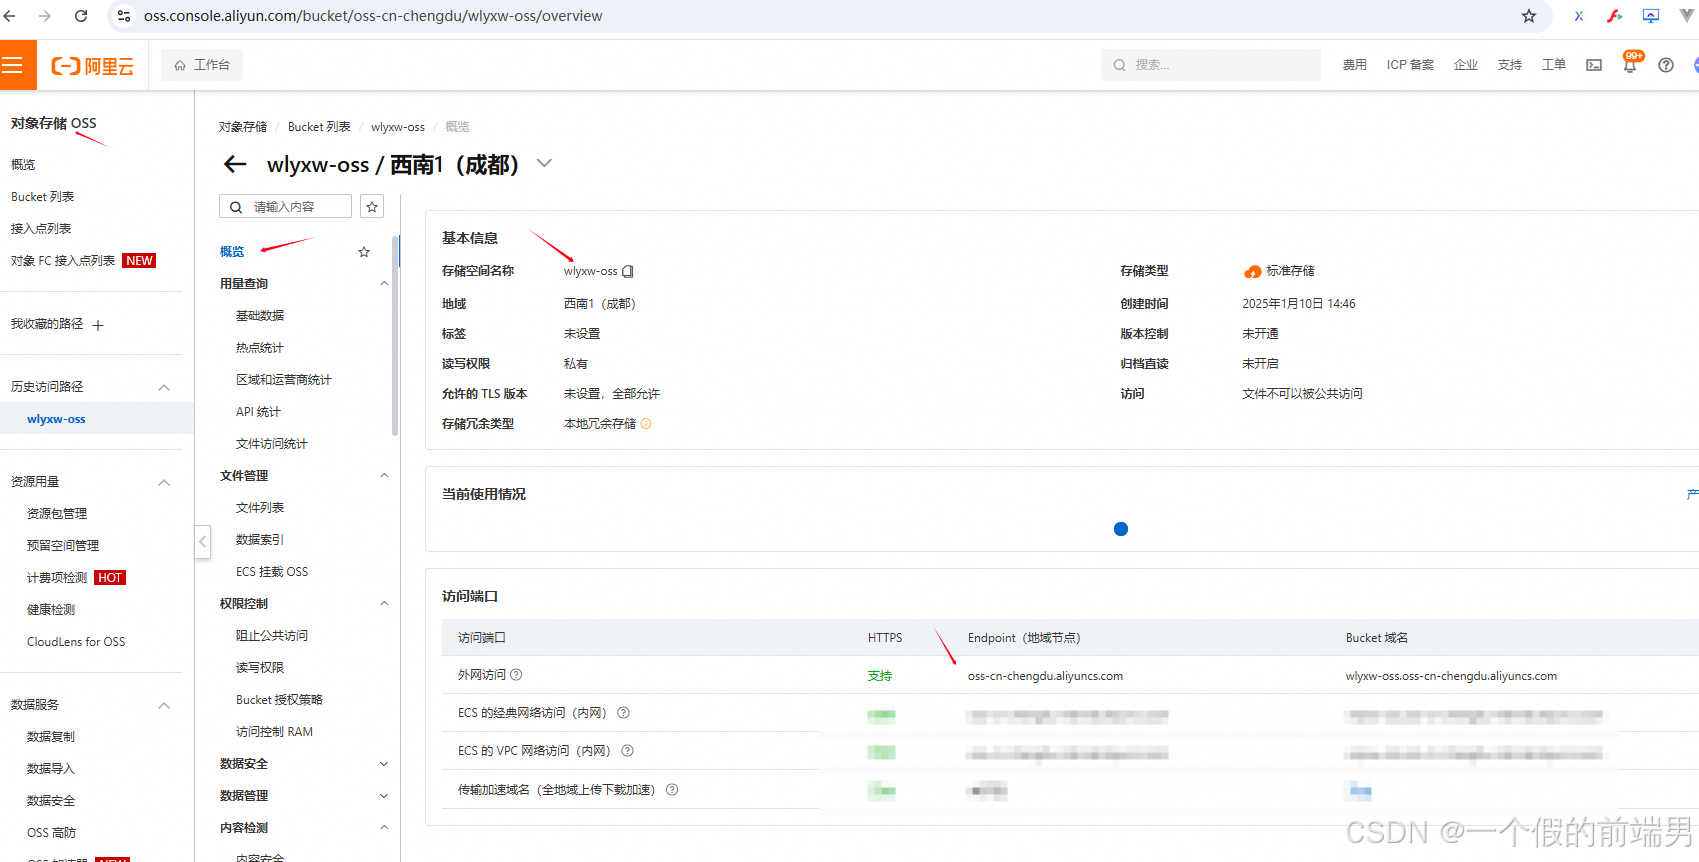1699x862 pixels.
Task: Select 读写权限 in the bucket menu
Action: click(260, 668)
